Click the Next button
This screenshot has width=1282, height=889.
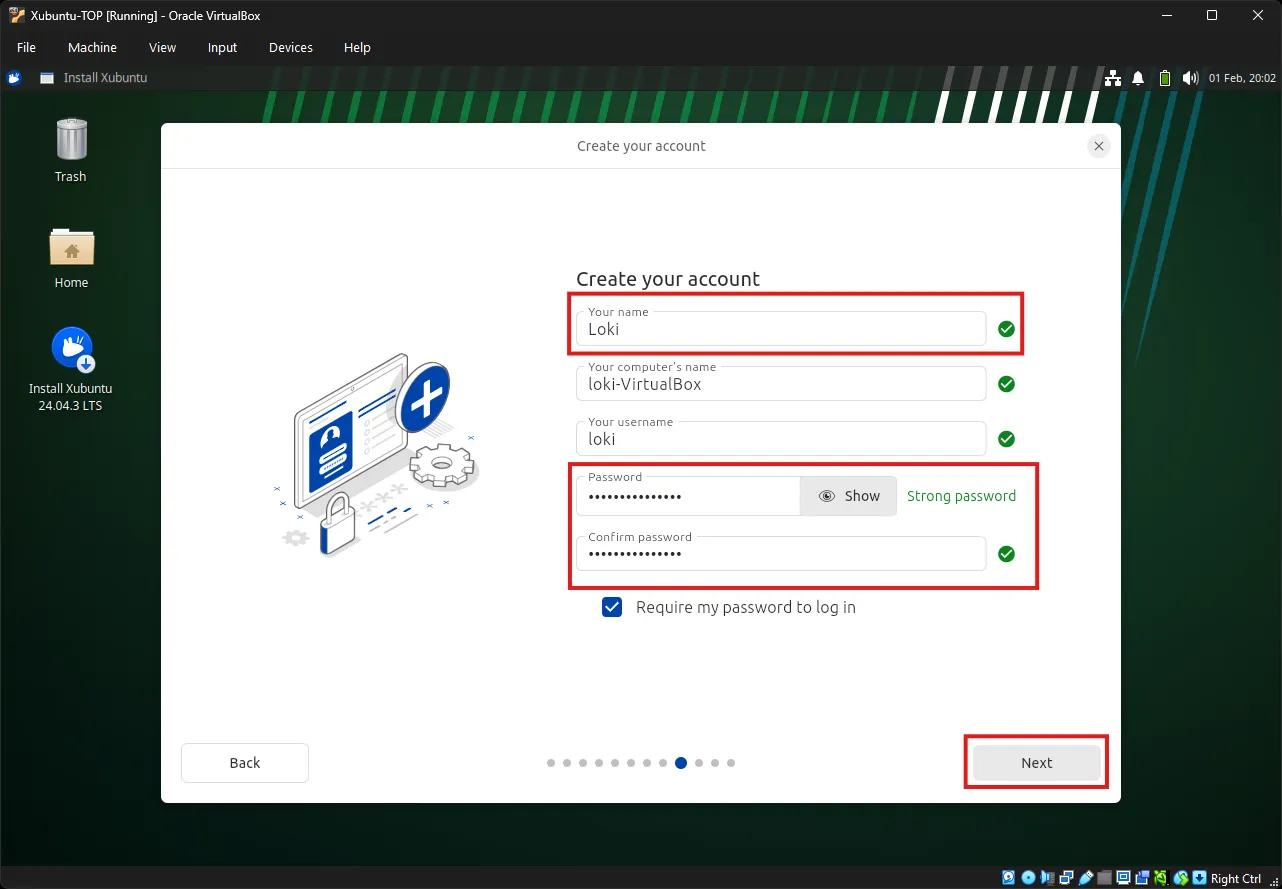(x=1036, y=763)
